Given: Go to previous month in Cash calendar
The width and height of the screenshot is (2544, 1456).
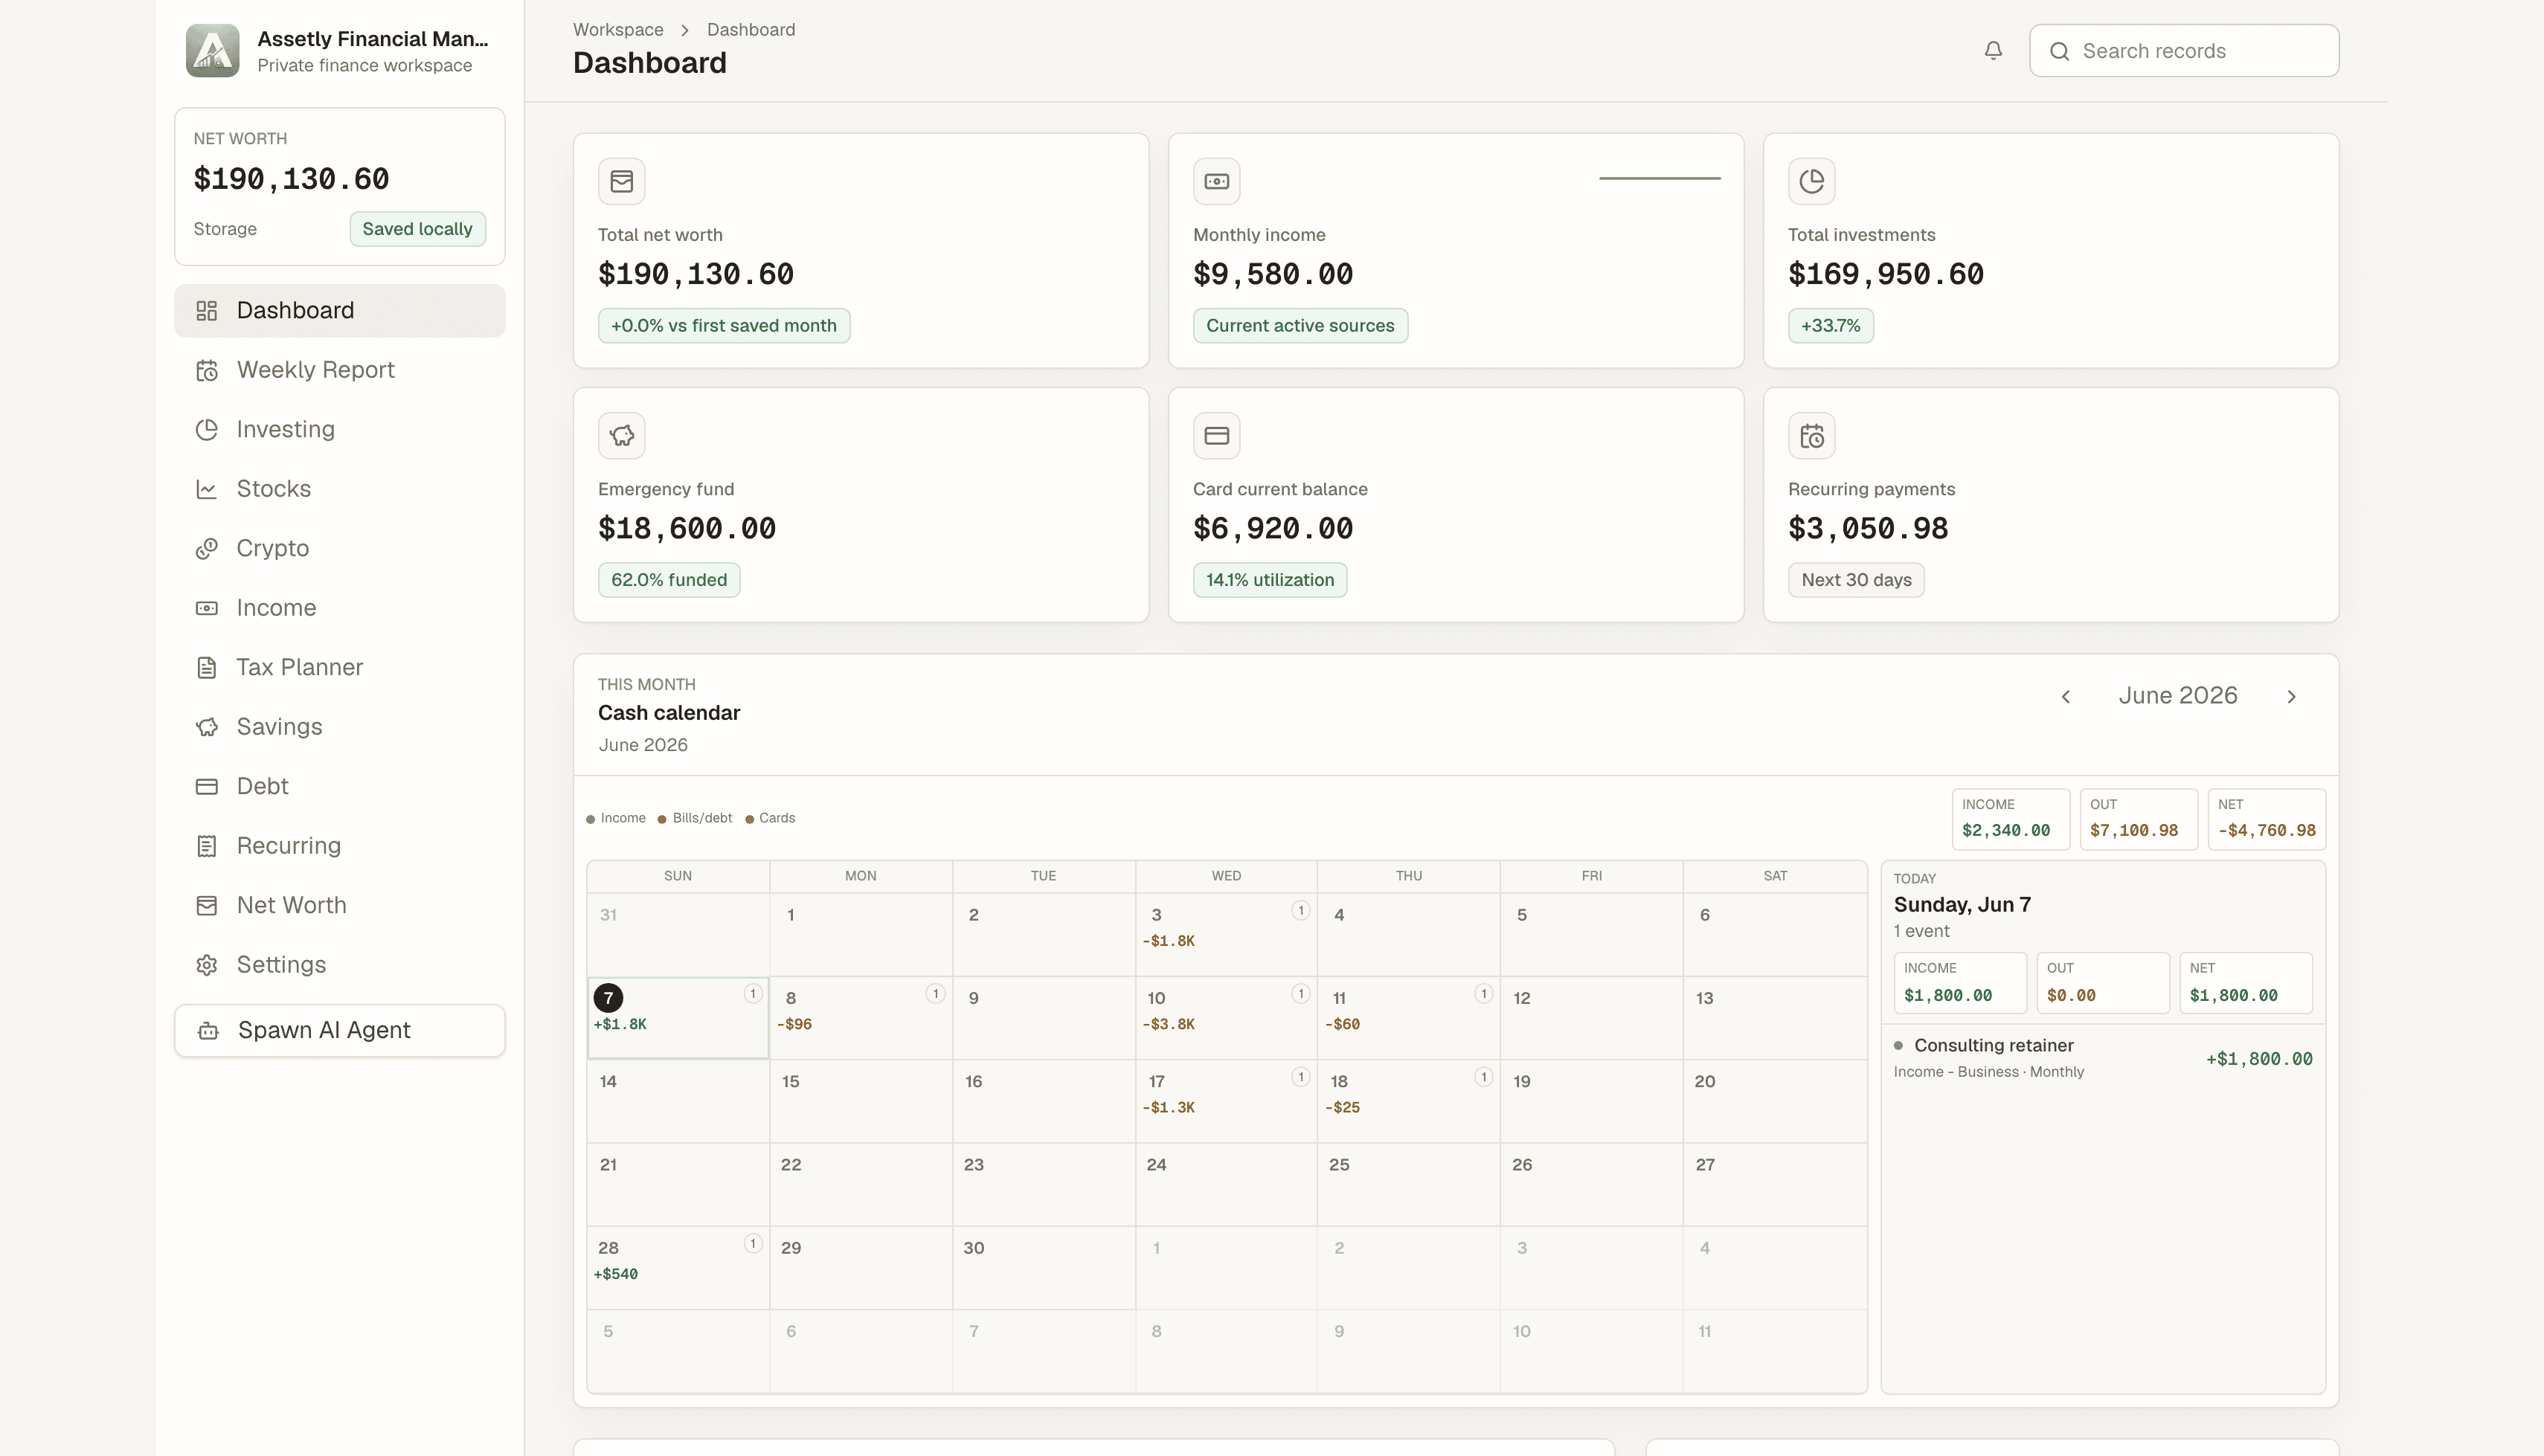Looking at the screenshot, I should click(x=2066, y=696).
